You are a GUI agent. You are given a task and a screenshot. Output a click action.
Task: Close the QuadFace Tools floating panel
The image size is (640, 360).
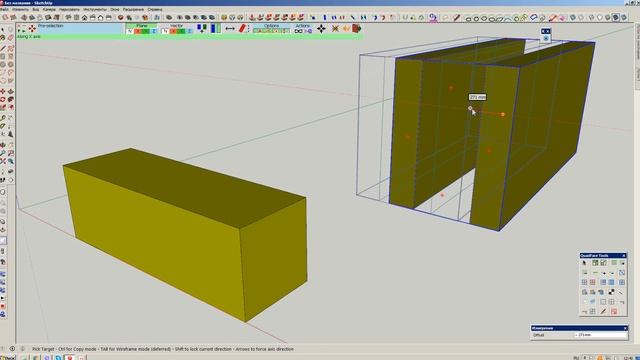point(624,256)
